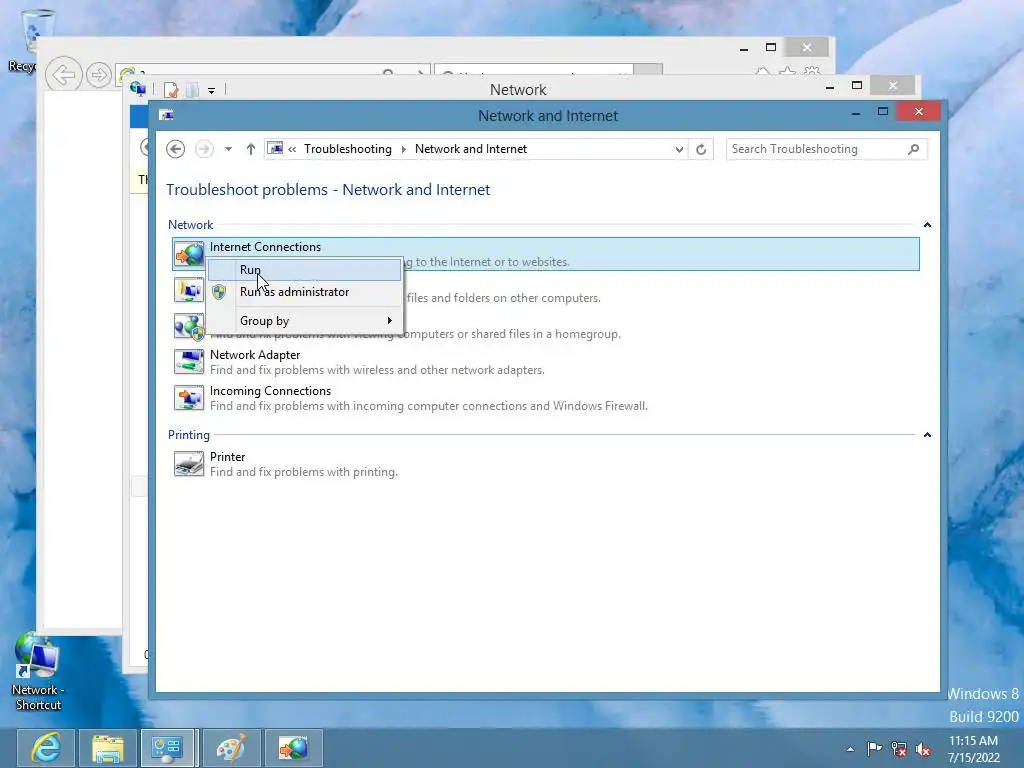Click the control panel icon in address bar
This screenshot has height=768, width=1024.
(276, 149)
